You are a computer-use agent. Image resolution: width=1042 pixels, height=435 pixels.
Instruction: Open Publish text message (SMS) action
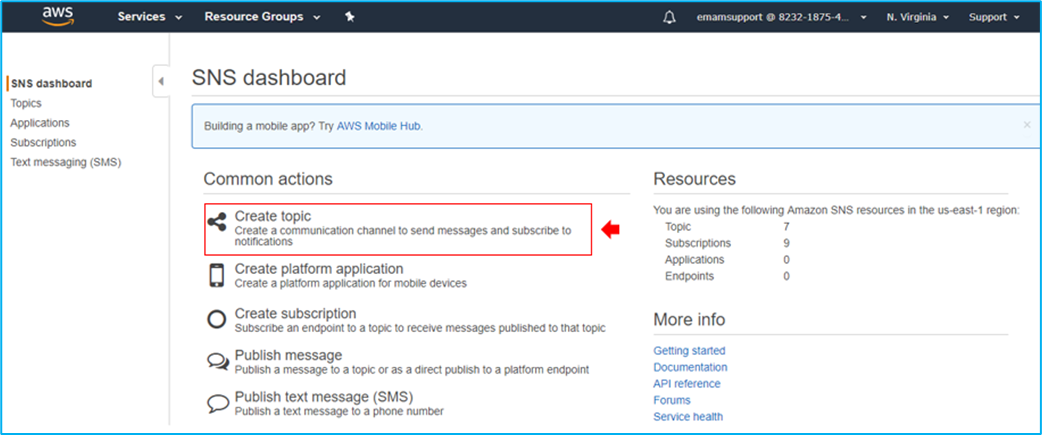324,397
